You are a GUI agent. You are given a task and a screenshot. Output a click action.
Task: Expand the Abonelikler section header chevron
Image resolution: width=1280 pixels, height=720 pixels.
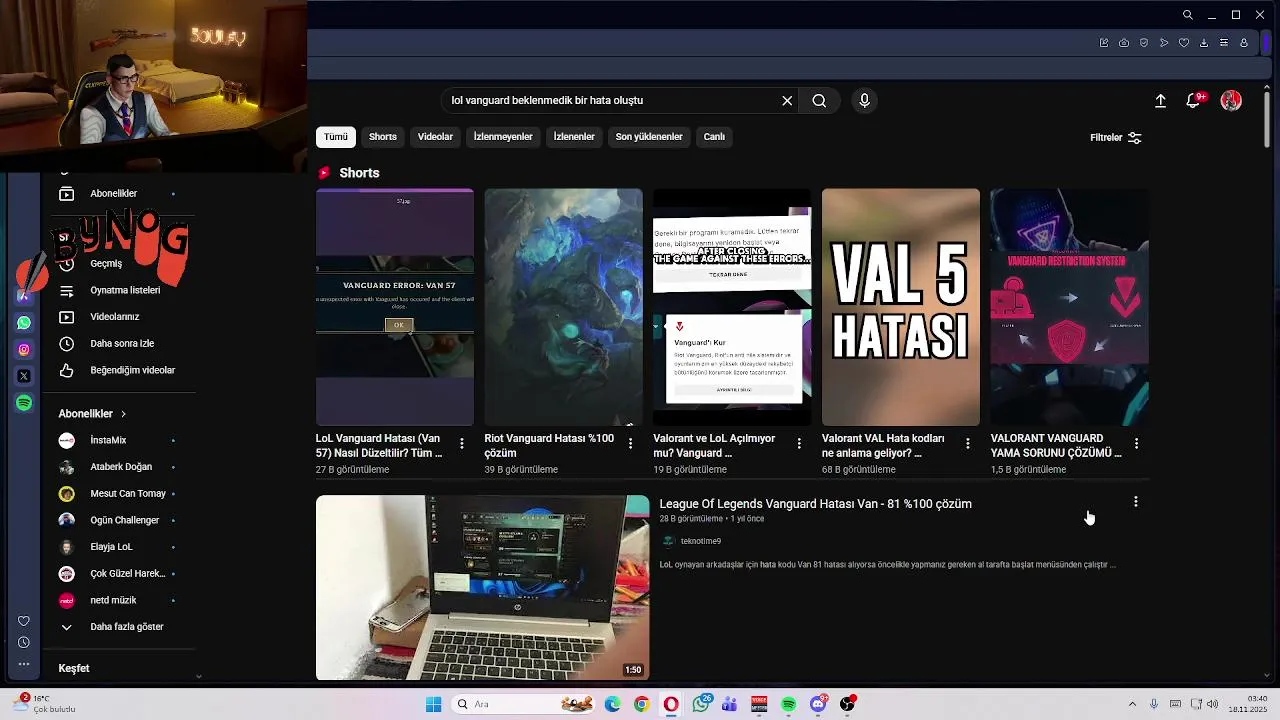pyautogui.click(x=123, y=414)
